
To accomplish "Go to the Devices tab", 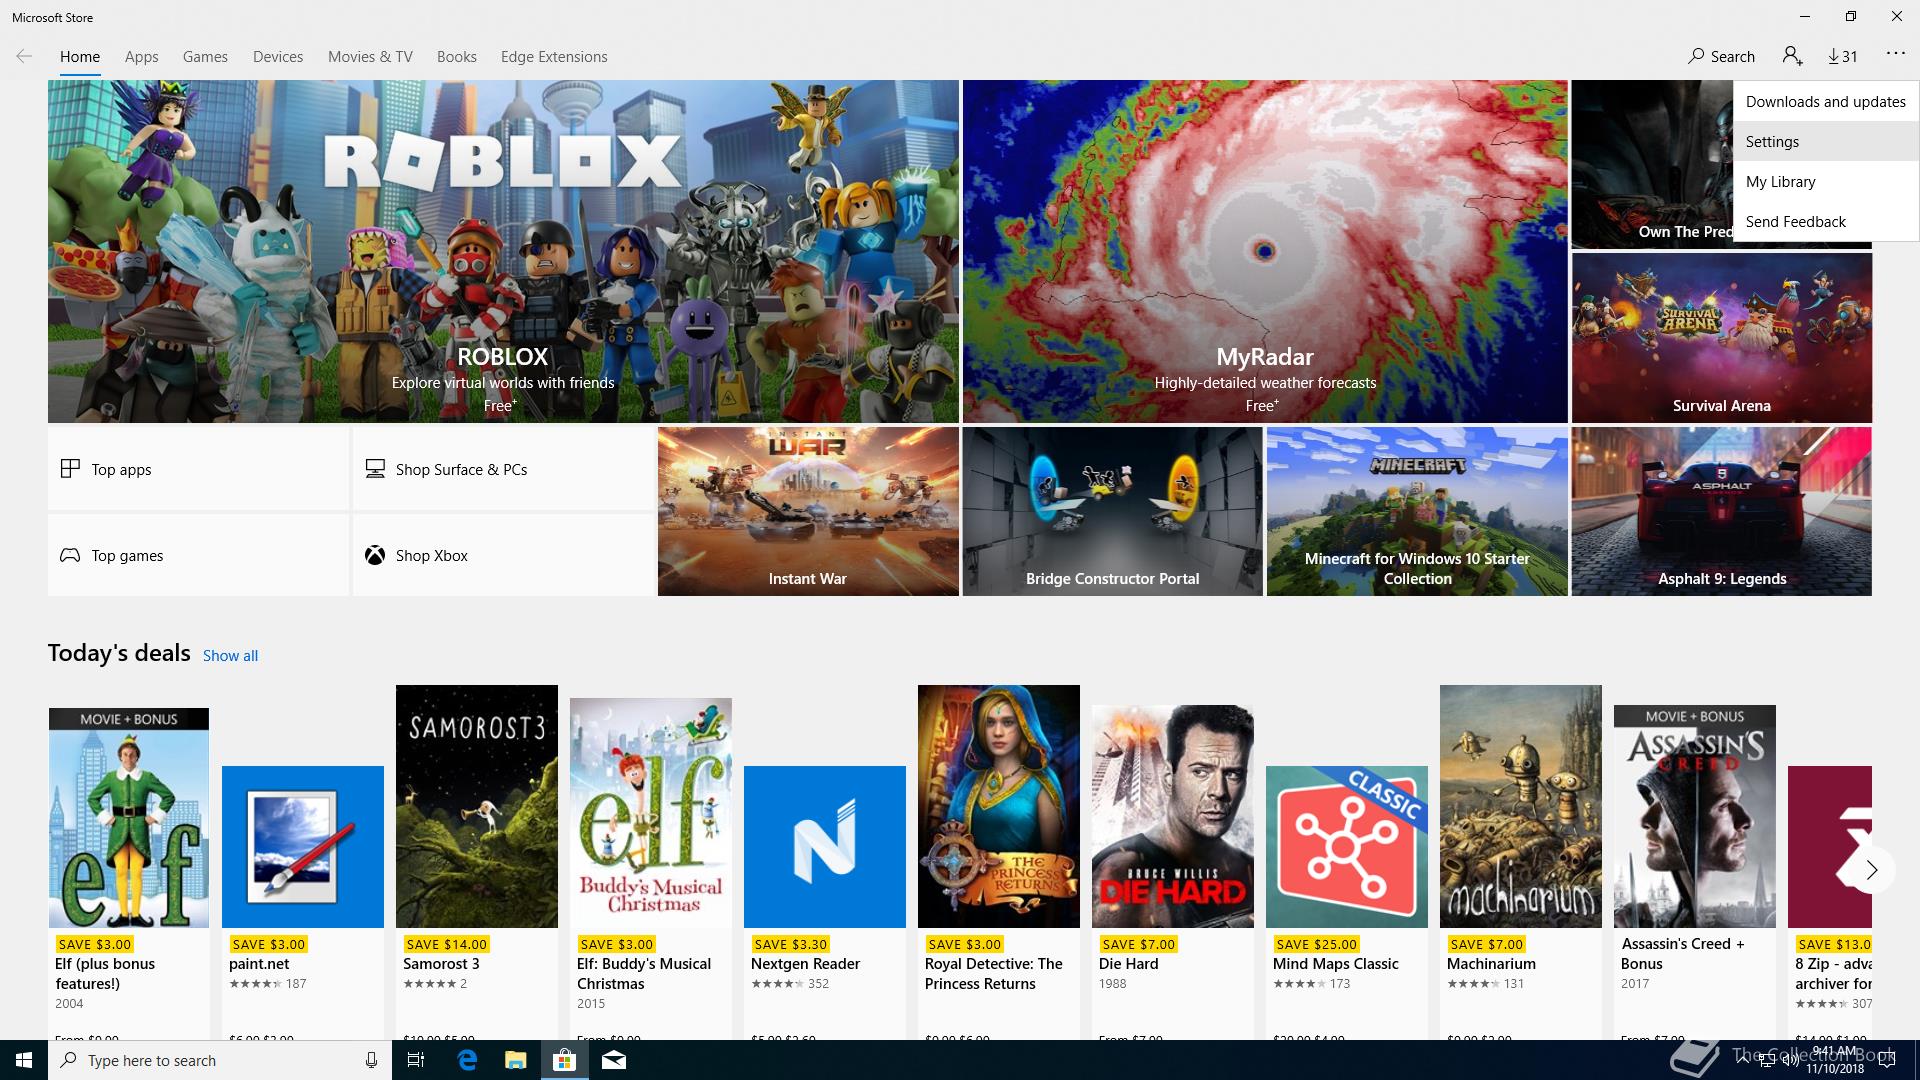I will coord(278,56).
